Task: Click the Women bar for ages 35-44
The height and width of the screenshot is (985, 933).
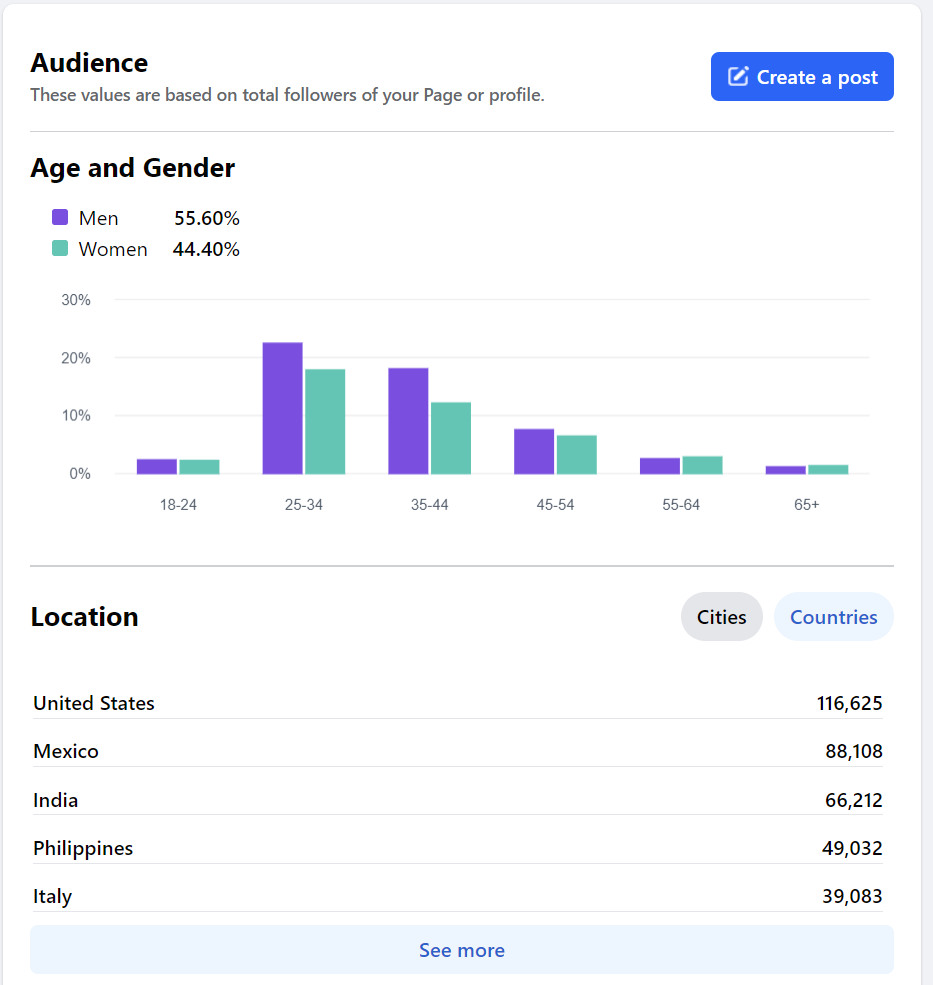Action: pyautogui.click(x=450, y=438)
